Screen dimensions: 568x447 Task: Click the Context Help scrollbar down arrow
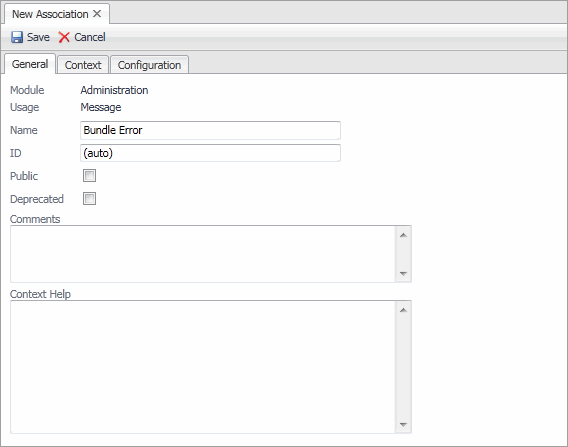[403, 424]
